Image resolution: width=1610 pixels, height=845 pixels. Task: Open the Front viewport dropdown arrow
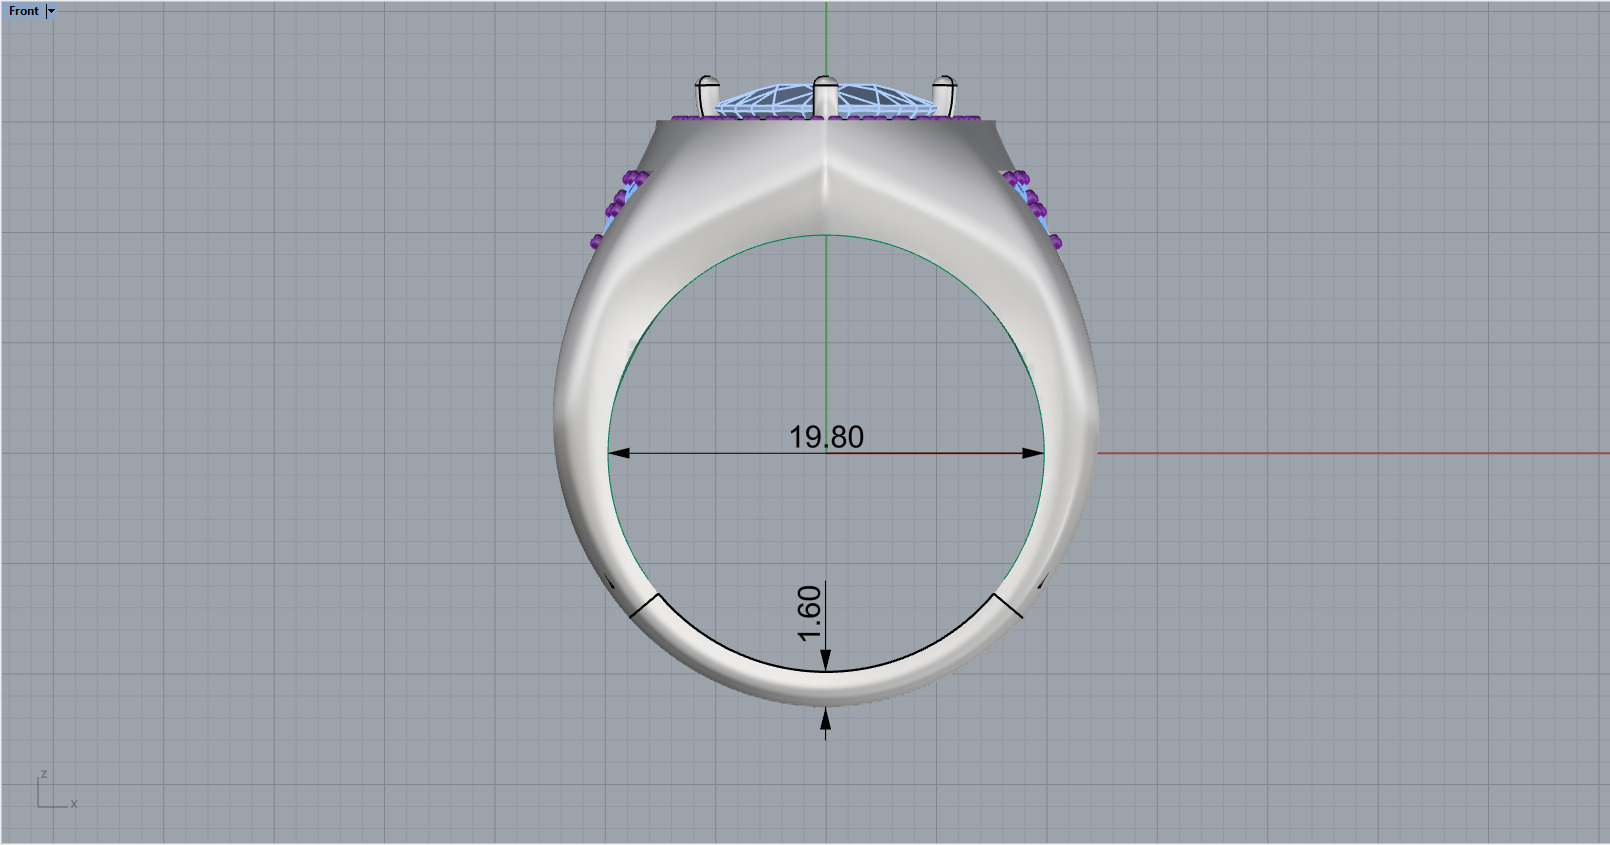click(52, 11)
